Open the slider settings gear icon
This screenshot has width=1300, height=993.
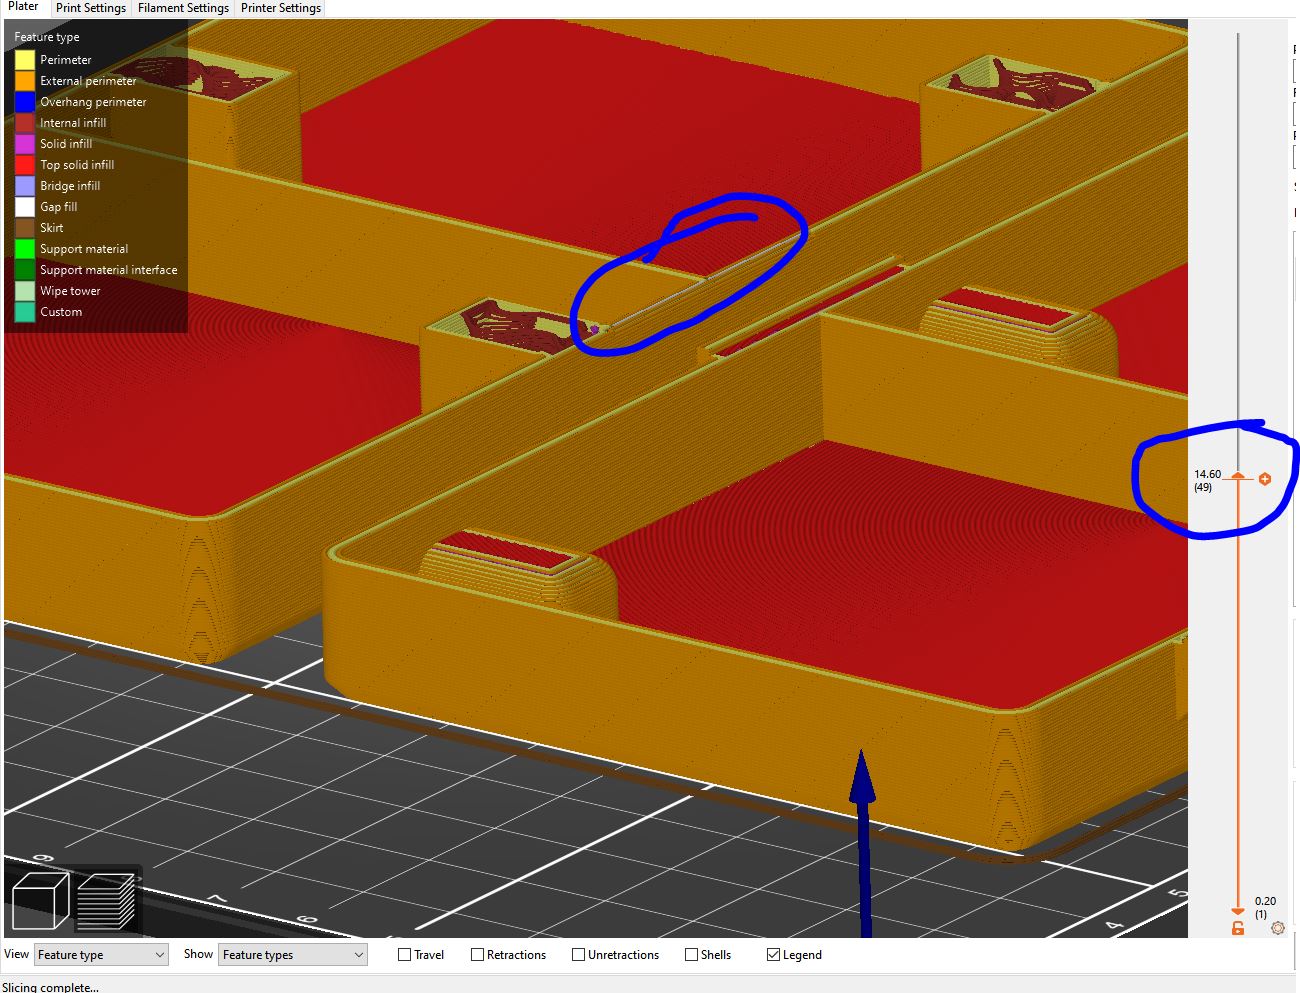tap(1277, 928)
